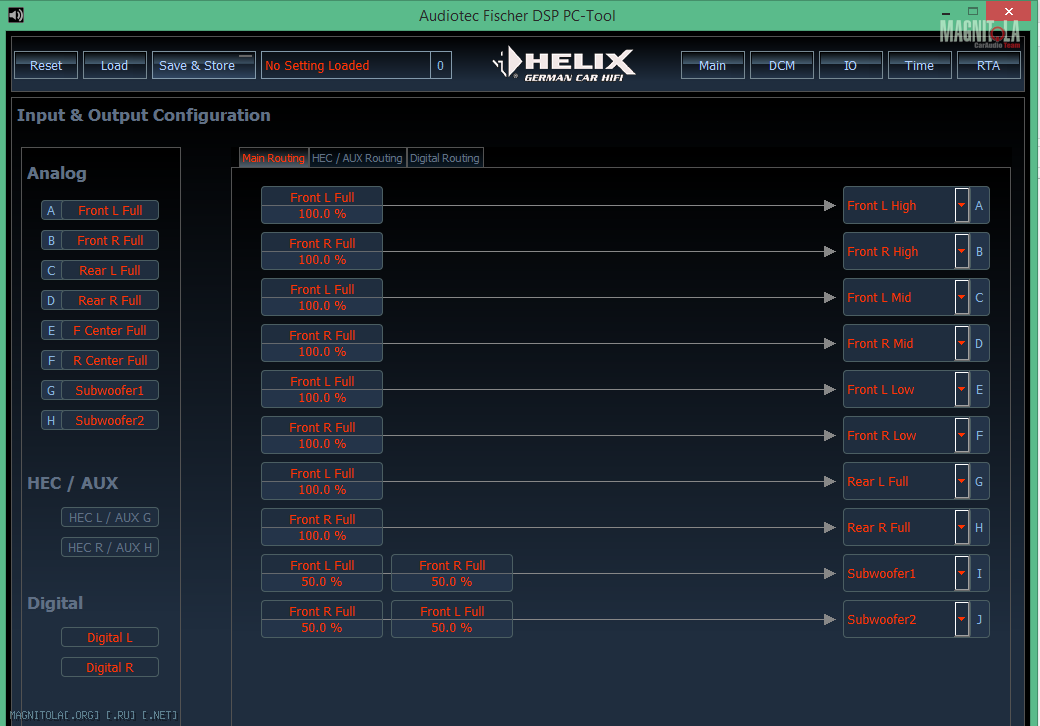Image resolution: width=1040 pixels, height=726 pixels.
Task: Open dropdown for output I Subwoofer1
Action: pyautogui.click(x=962, y=573)
